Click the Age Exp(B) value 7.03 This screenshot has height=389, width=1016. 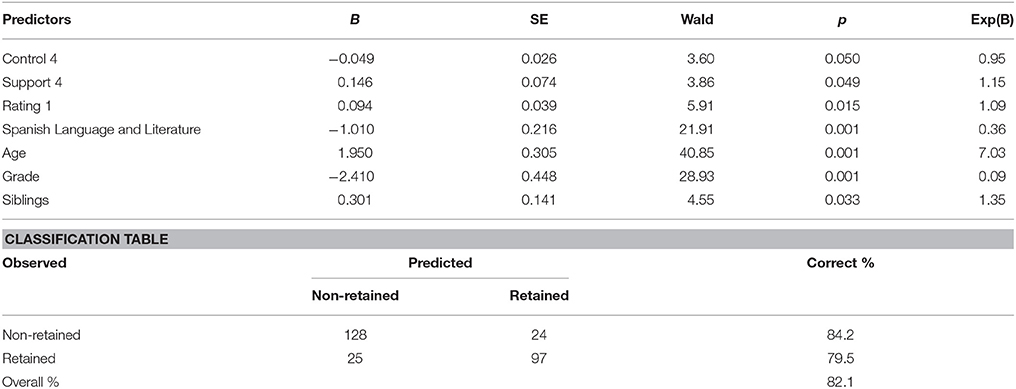993,154
